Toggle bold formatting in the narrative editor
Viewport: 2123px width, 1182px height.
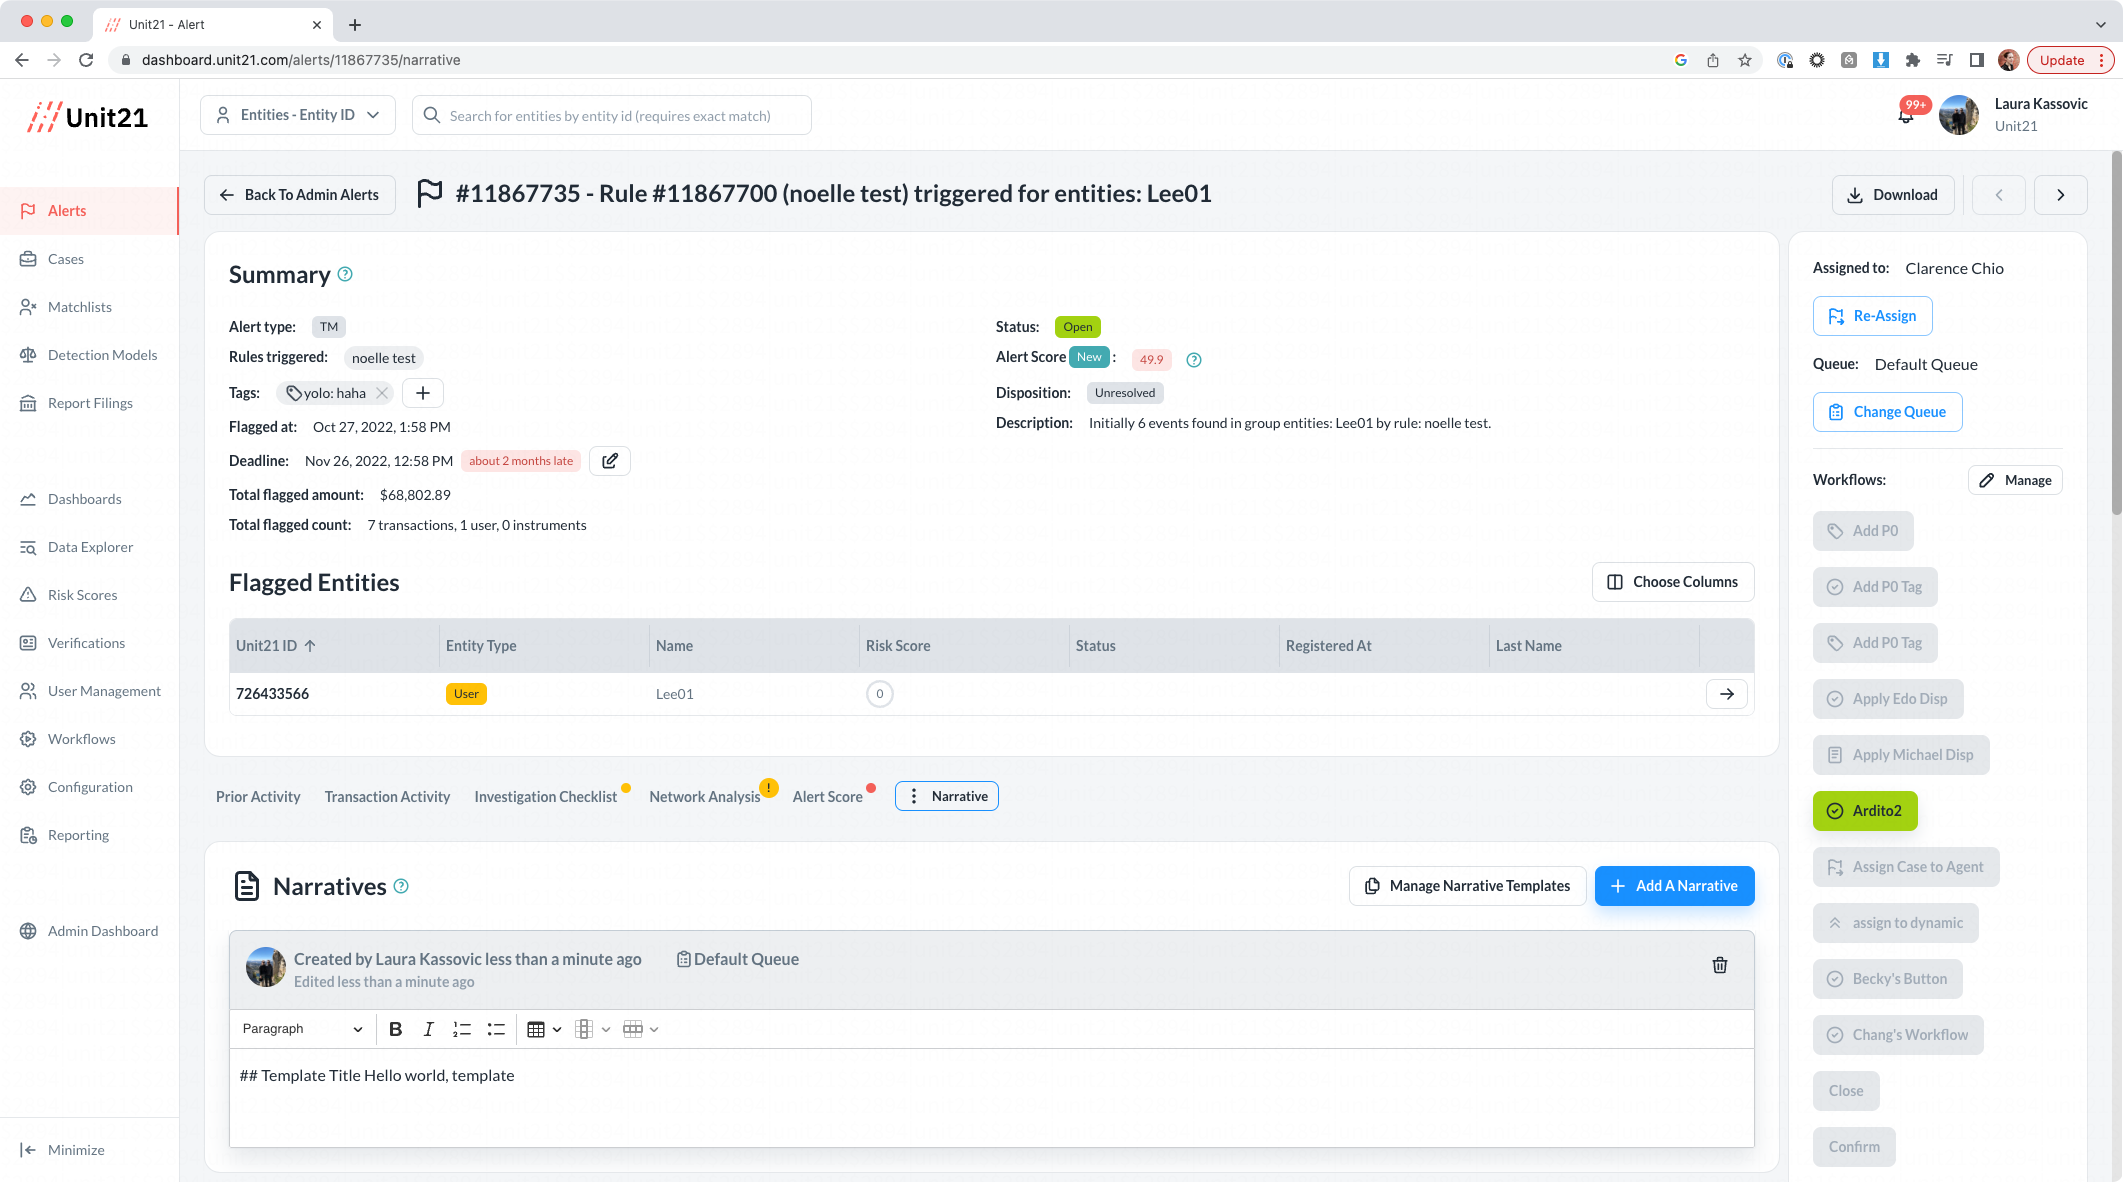(x=395, y=1029)
